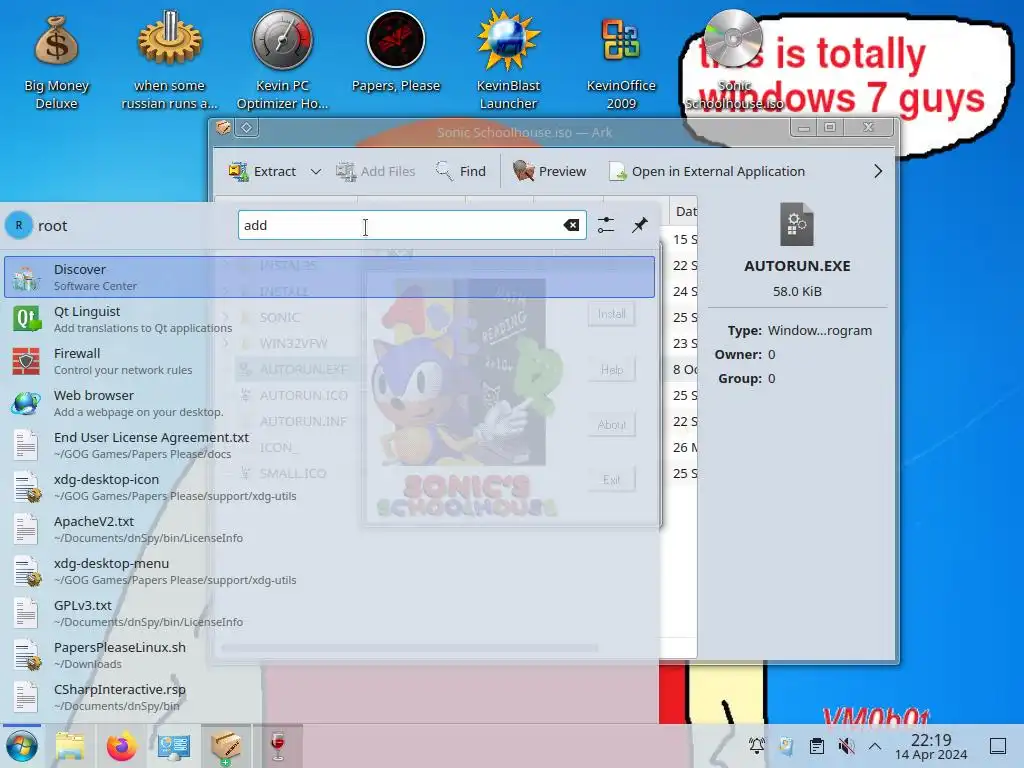Switch to the Ark taskbar entry

pos(226,746)
